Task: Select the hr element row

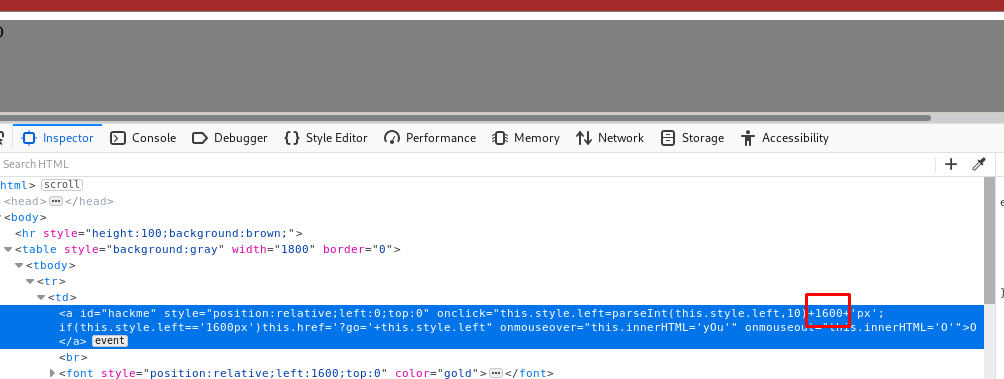Action: [492, 233]
